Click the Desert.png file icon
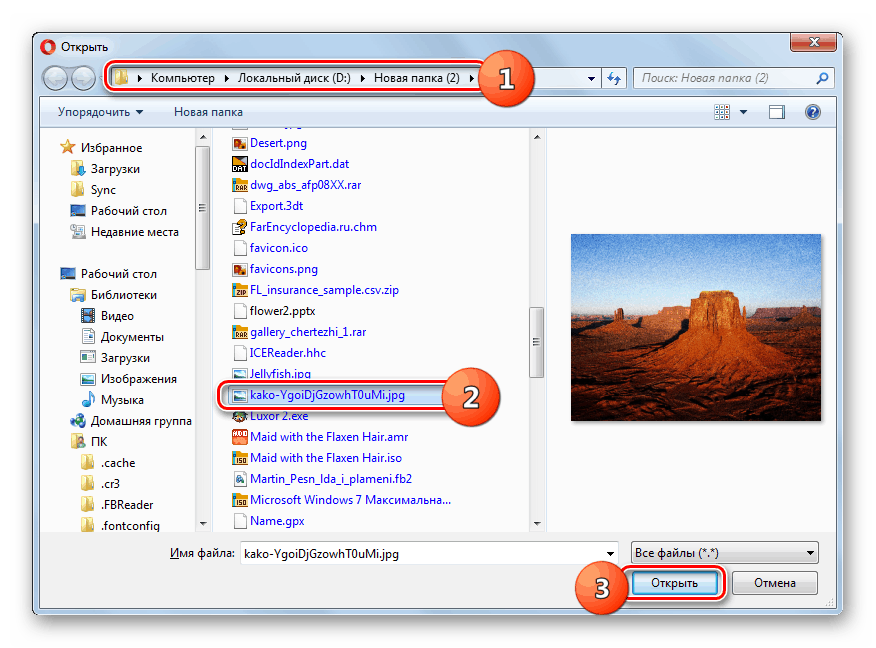Image resolution: width=876 pixels, height=648 pixels. [240, 144]
